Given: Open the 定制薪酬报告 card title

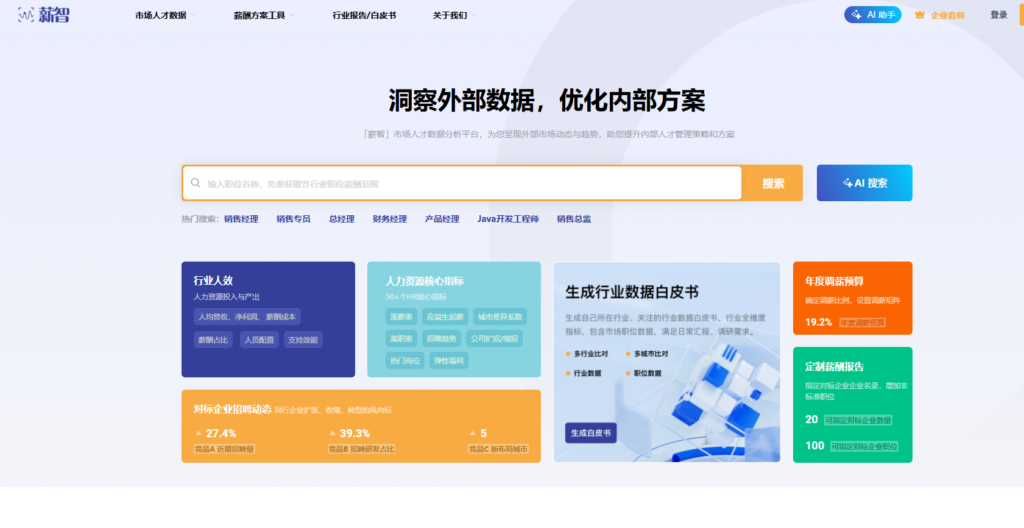Looking at the screenshot, I should 834,367.
